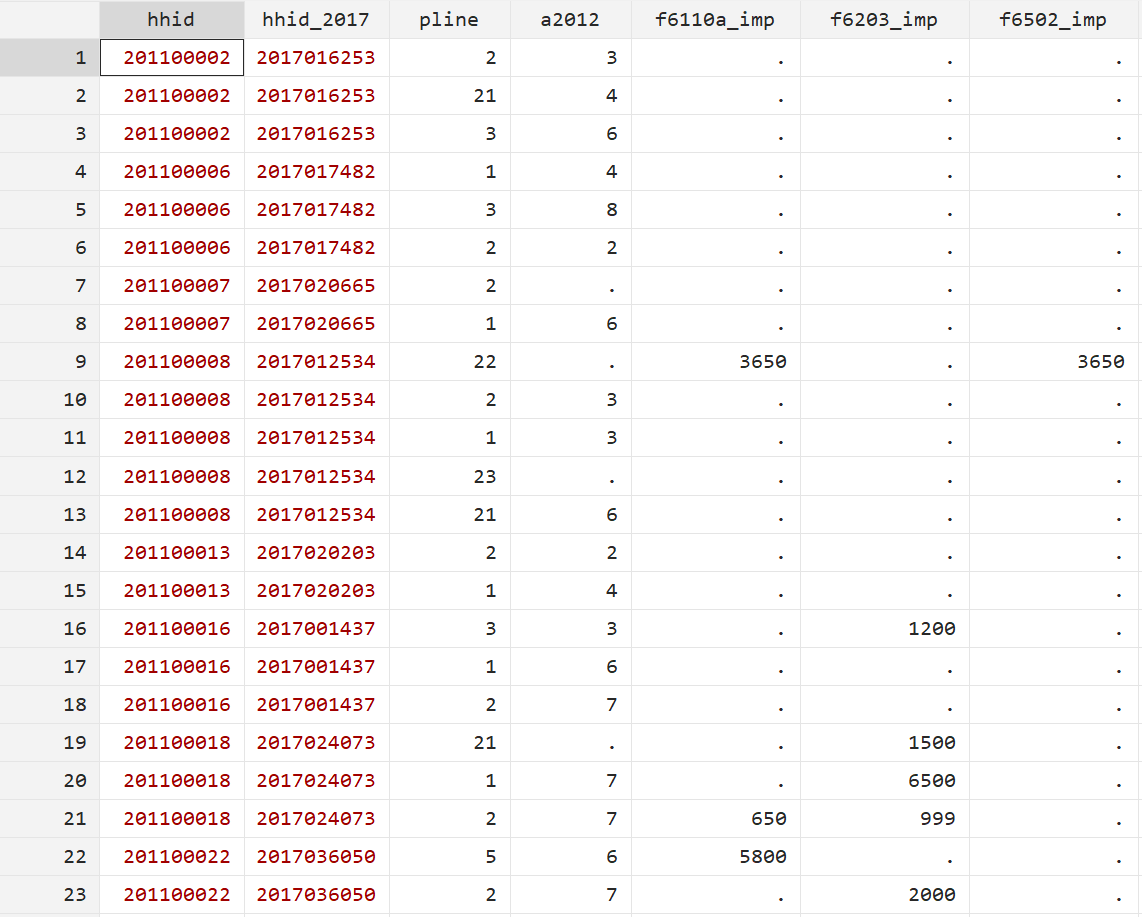Click hhid cell 201100008 in row 13

coord(172,514)
